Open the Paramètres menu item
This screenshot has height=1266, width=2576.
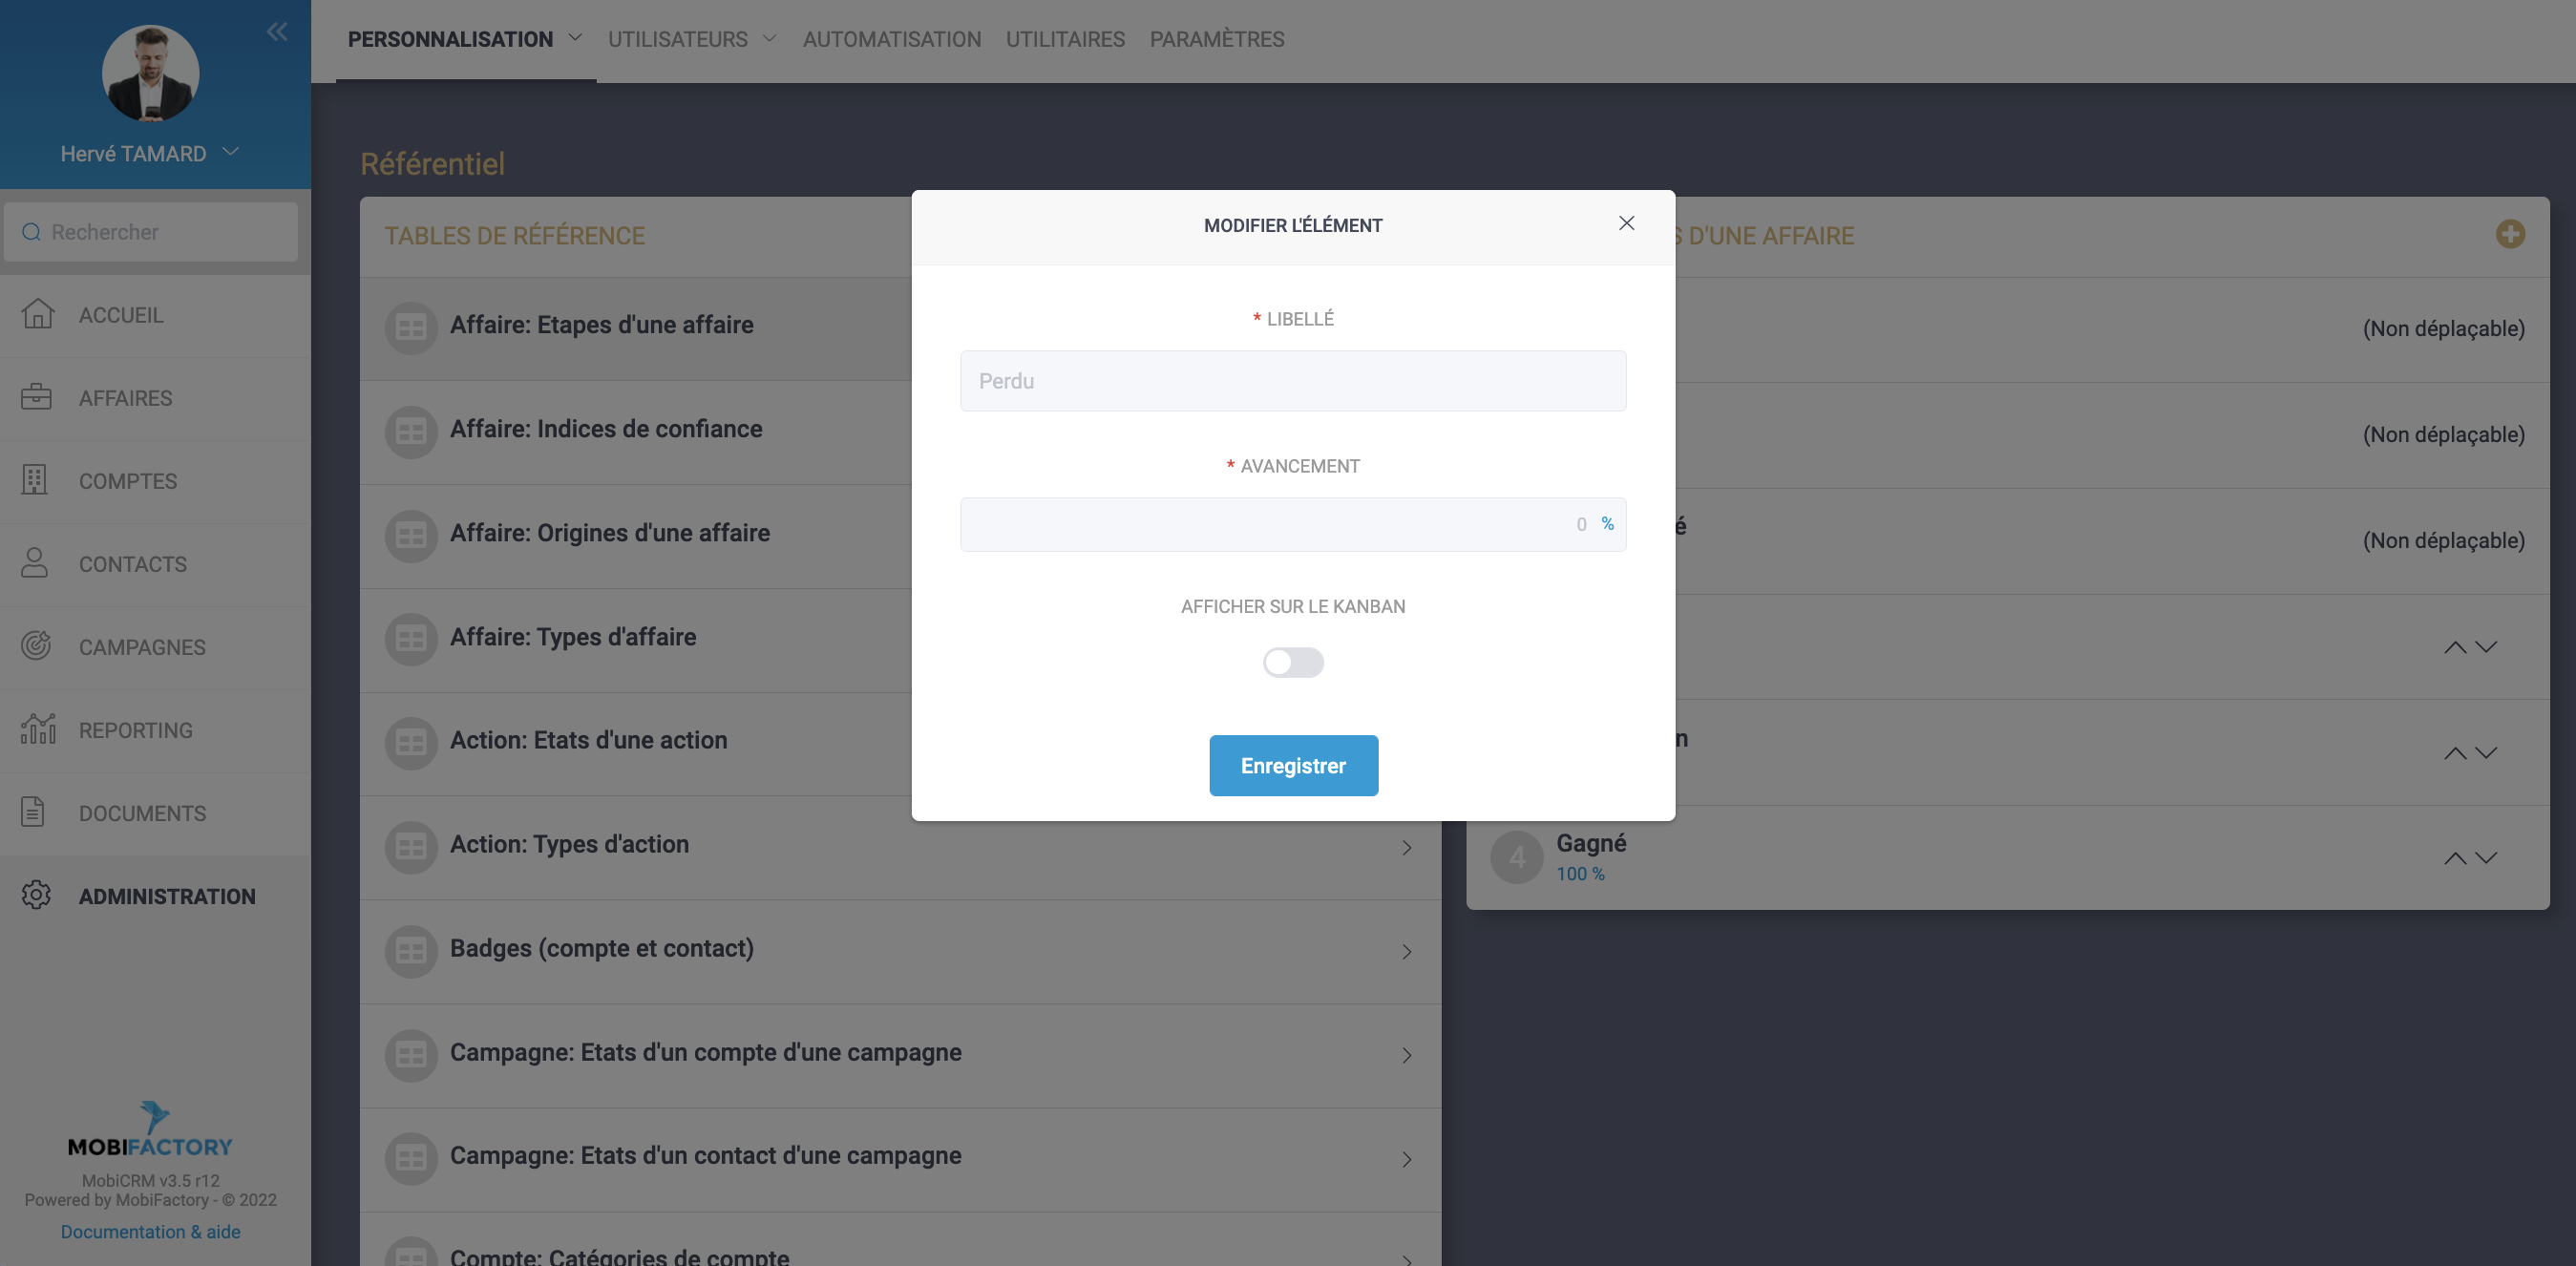point(1216,39)
